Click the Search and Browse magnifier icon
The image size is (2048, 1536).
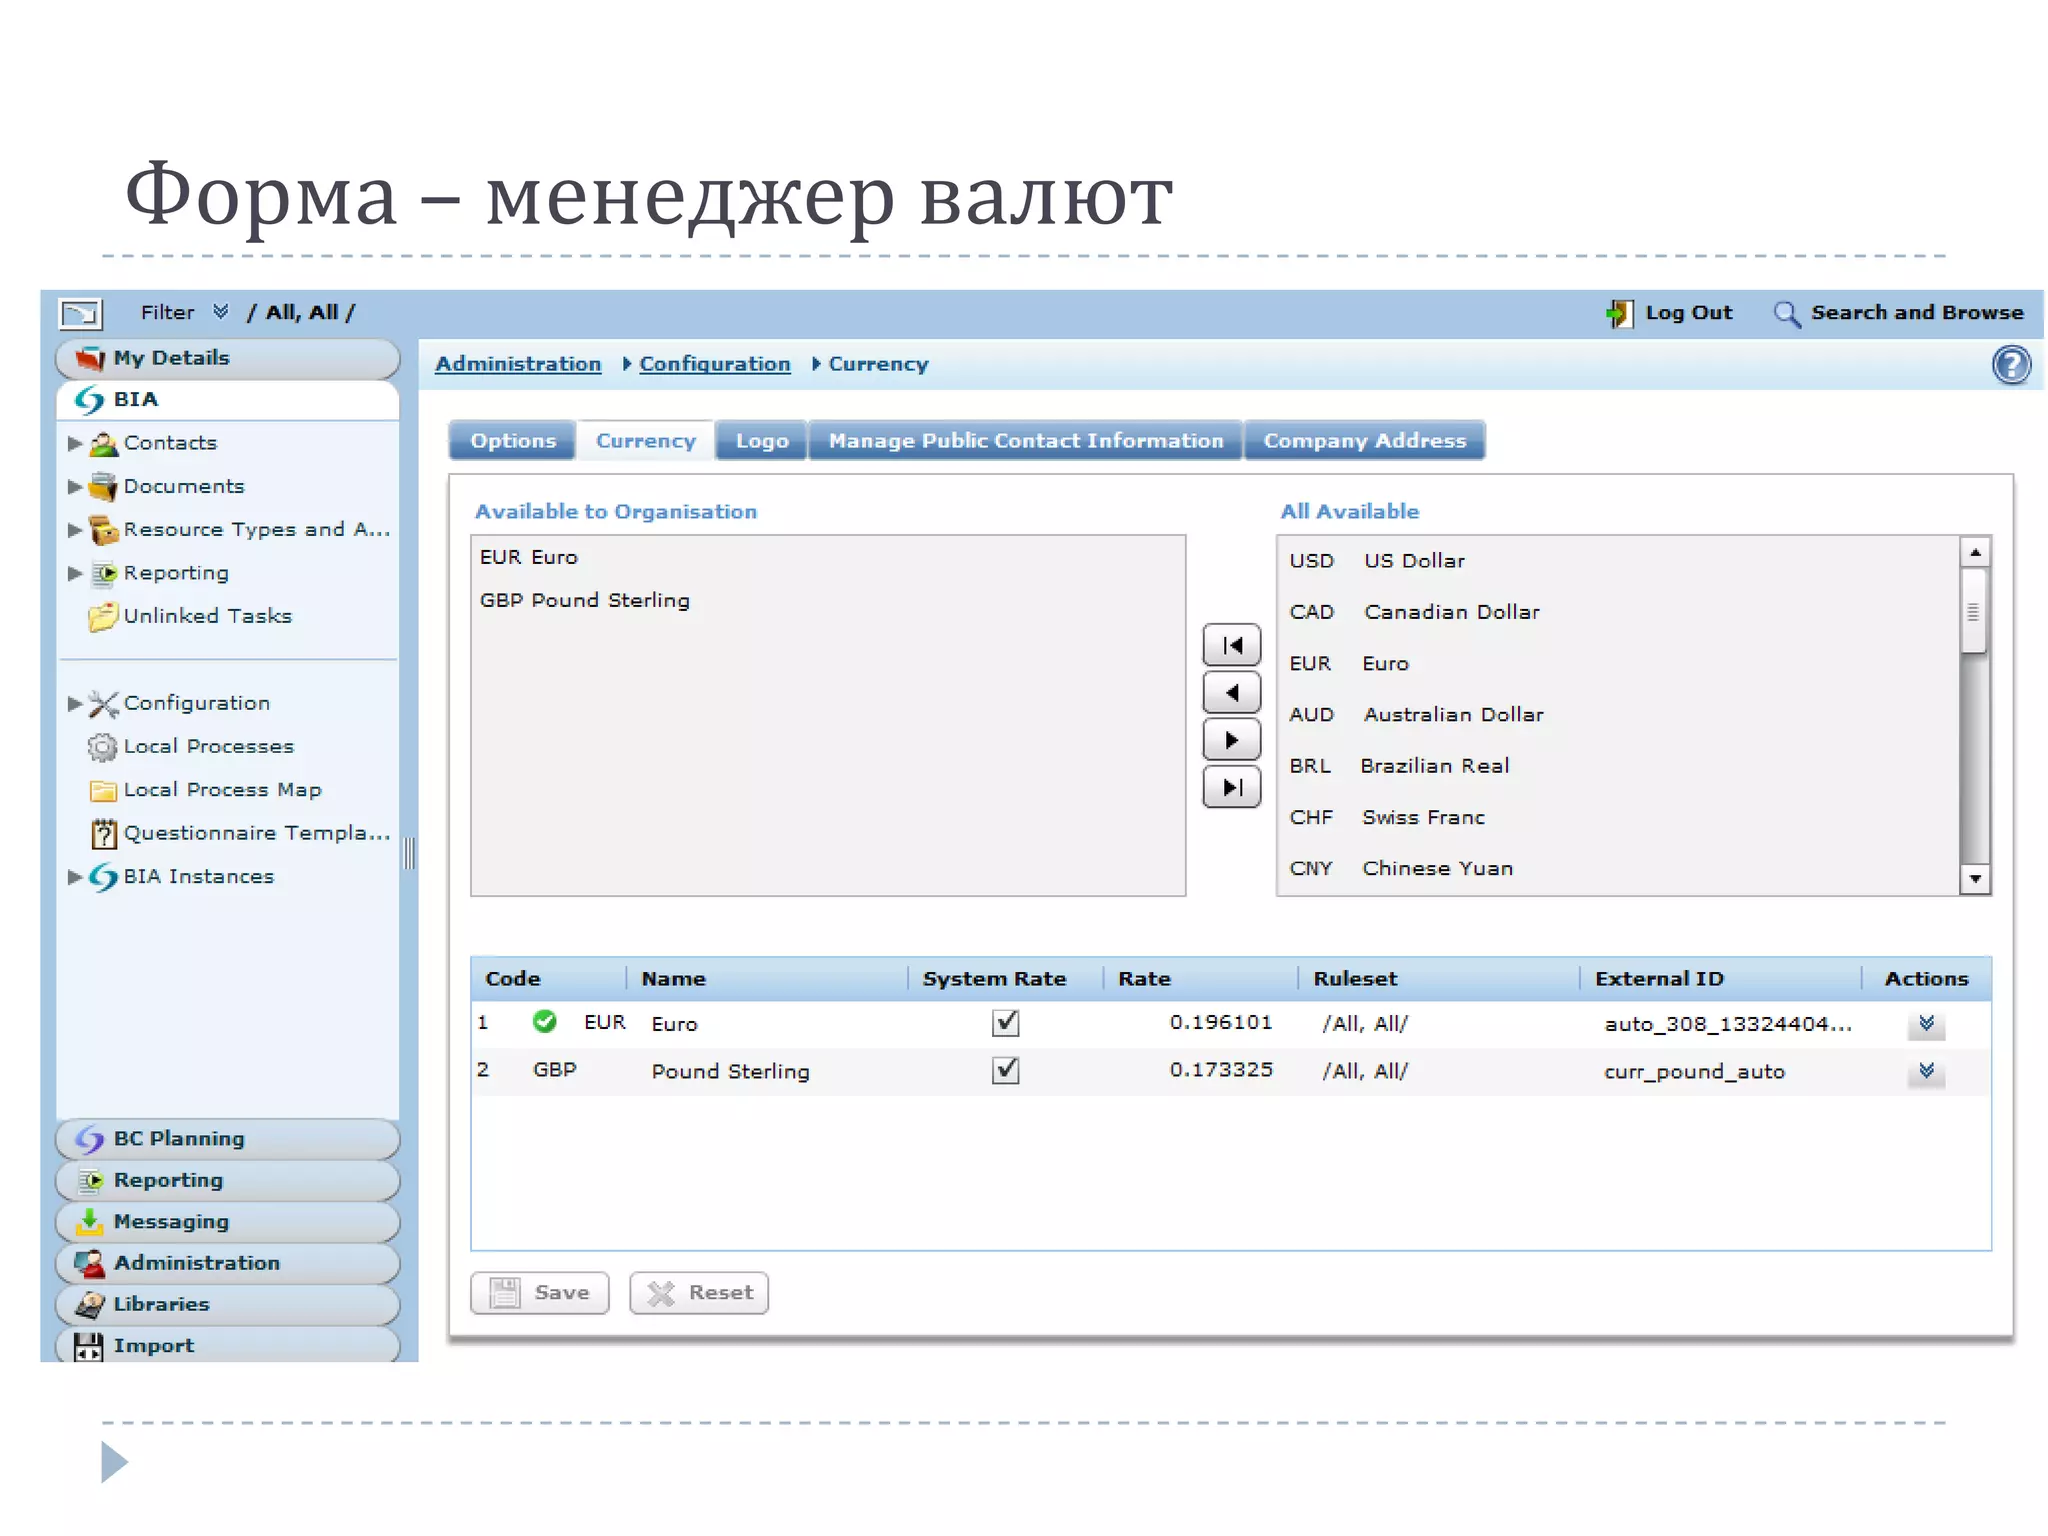tap(1786, 314)
